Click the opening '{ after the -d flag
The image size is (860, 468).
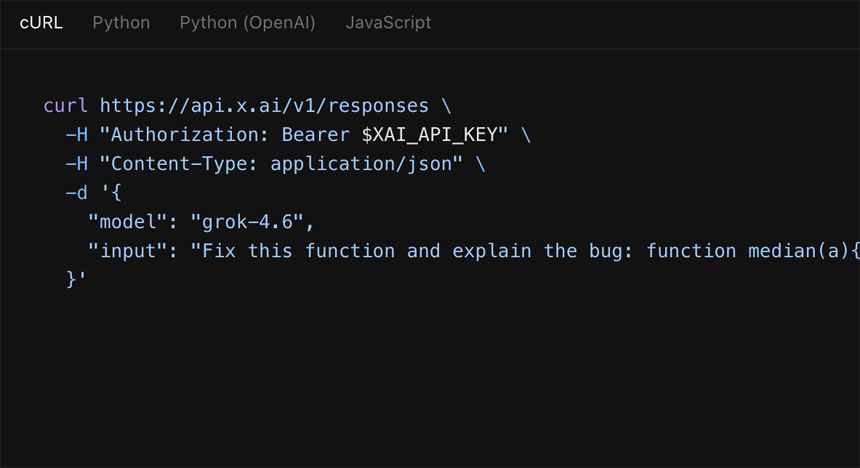coord(111,193)
